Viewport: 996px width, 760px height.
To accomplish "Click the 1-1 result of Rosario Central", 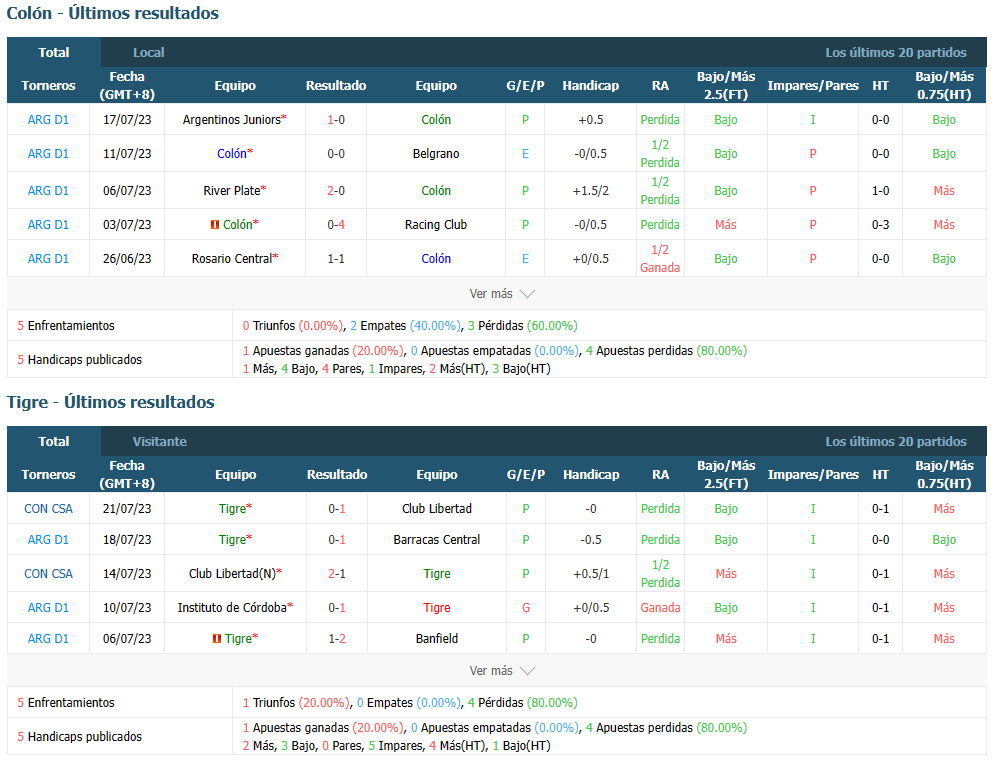I will [336, 259].
